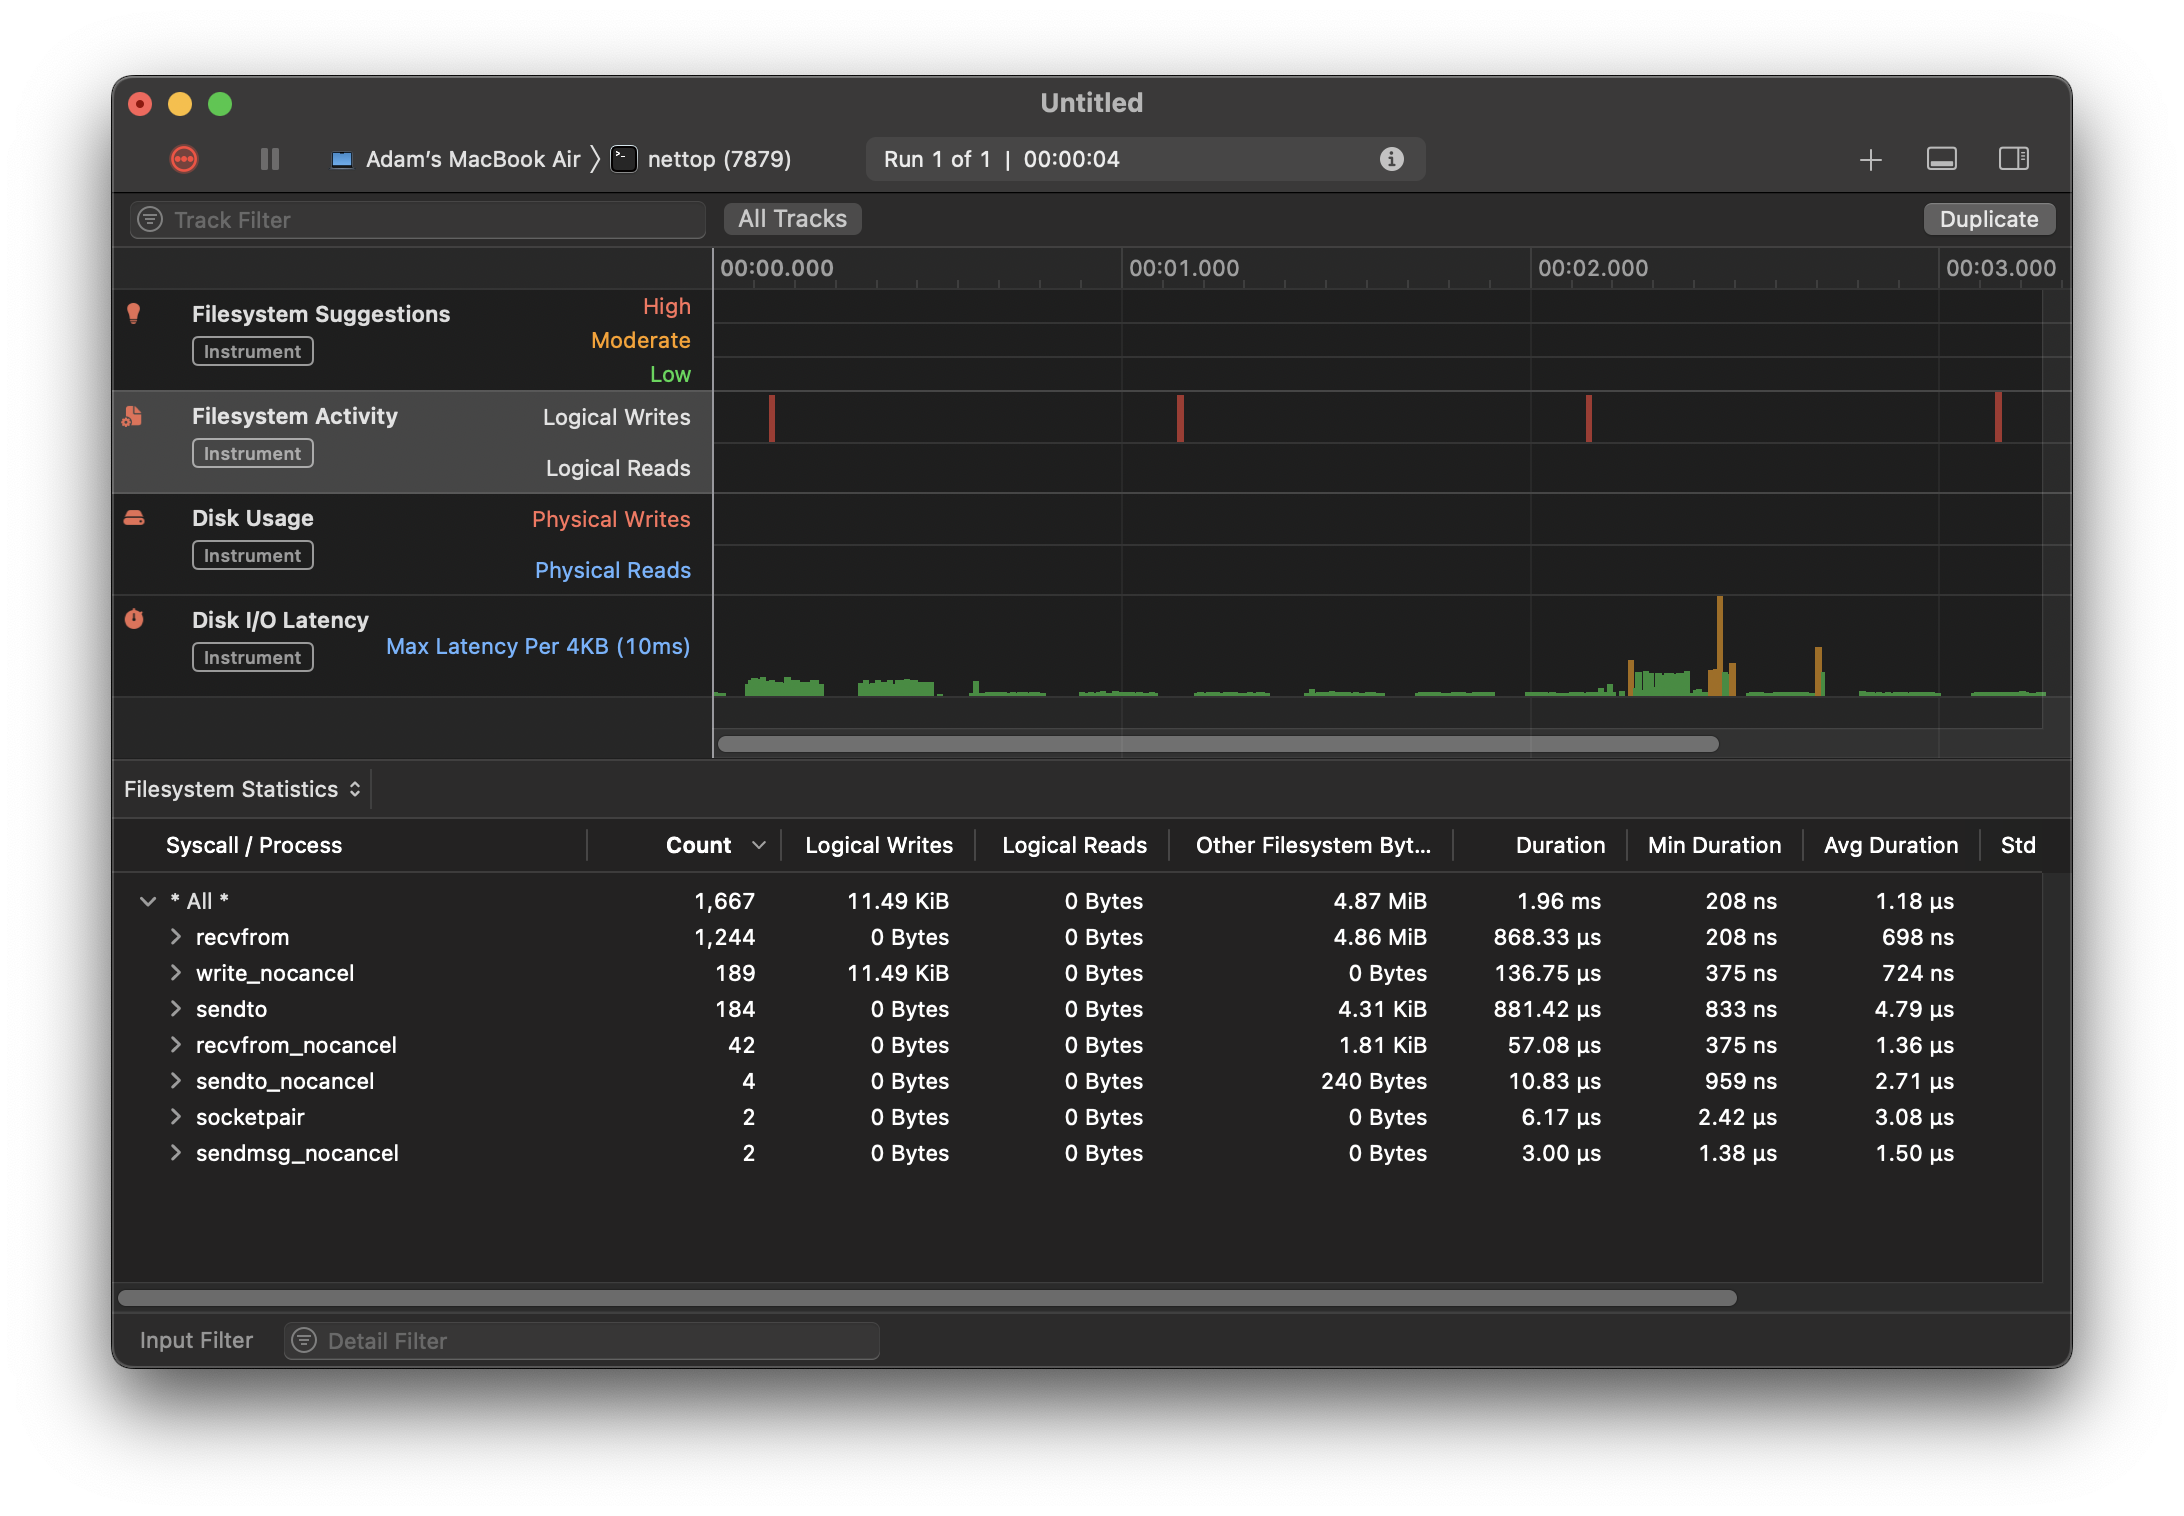Image resolution: width=2184 pixels, height=1516 pixels.
Task: Click Instrument badge under Disk I/O Latency
Action: [252, 657]
